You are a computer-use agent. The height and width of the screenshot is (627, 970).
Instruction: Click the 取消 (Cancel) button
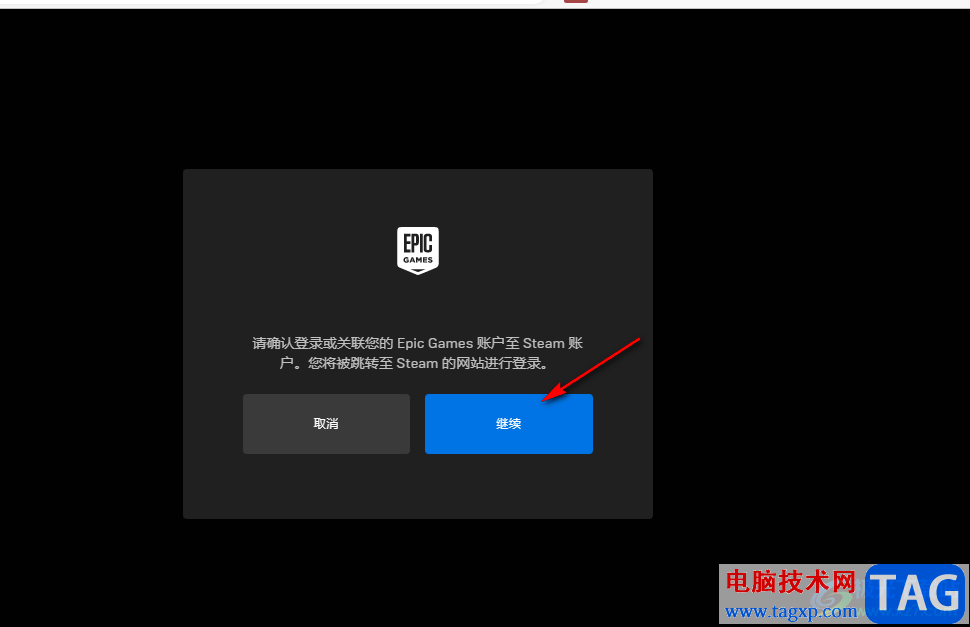click(x=326, y=424)
